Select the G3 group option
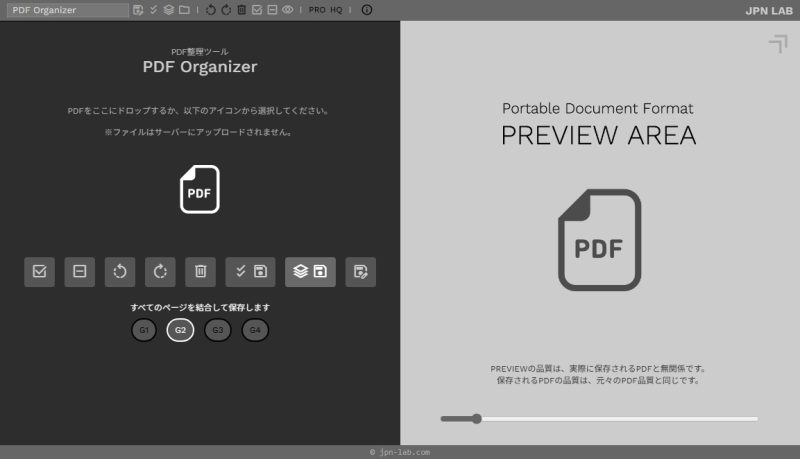 point(217,330)
